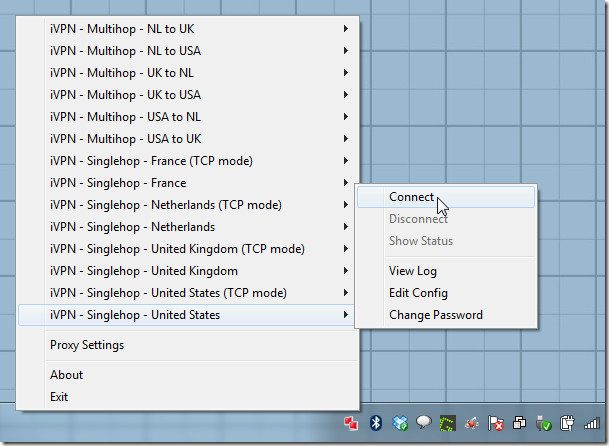The width and height of the screenshot is (609, 446).
Task: Select iVPN - Singlehop - Netherlands
Action: [187, 227]
